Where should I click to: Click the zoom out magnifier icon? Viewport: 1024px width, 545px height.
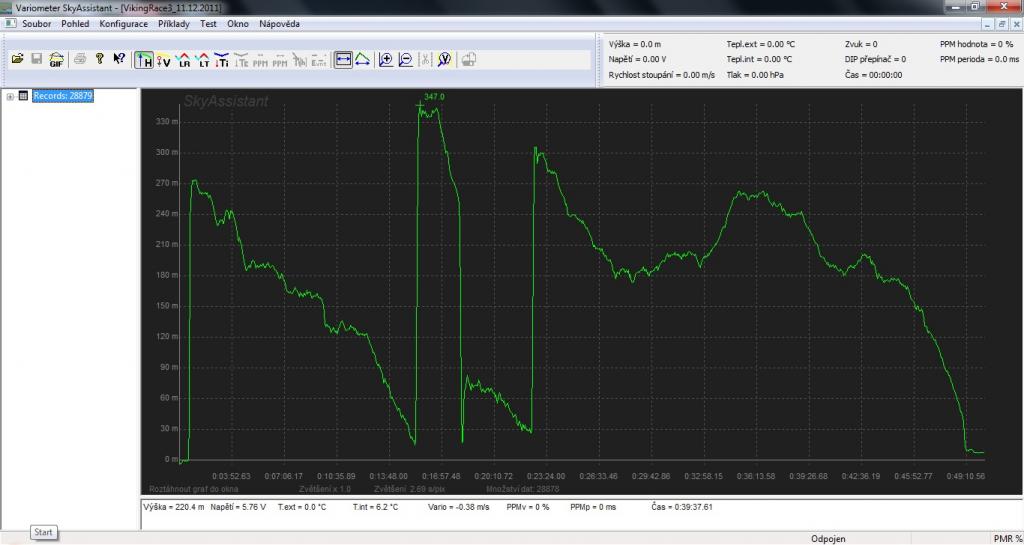[405, 59]
